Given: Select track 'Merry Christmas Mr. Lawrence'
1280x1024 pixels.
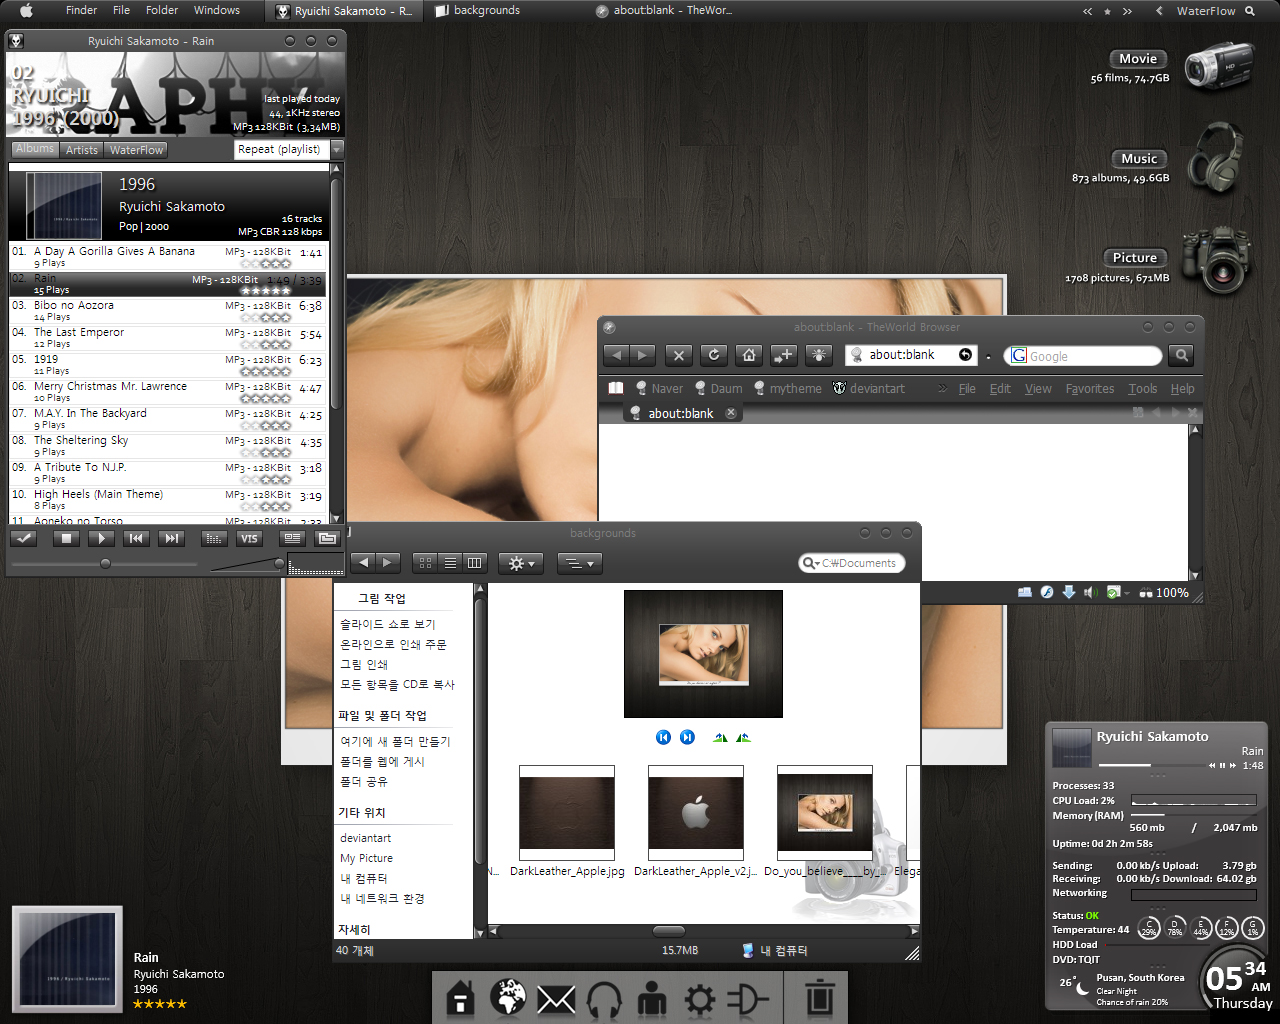Looking at the screenshot, I should click(x=167, y=392).
